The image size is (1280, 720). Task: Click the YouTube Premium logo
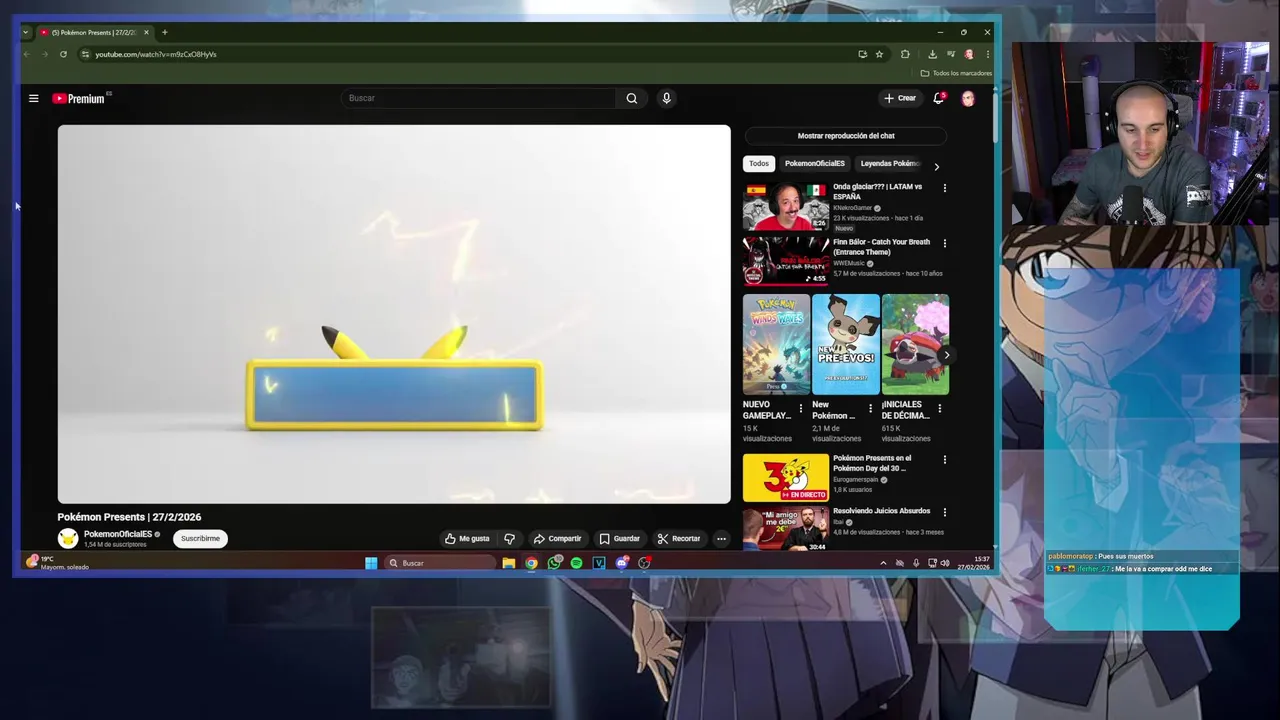point(80,98)
